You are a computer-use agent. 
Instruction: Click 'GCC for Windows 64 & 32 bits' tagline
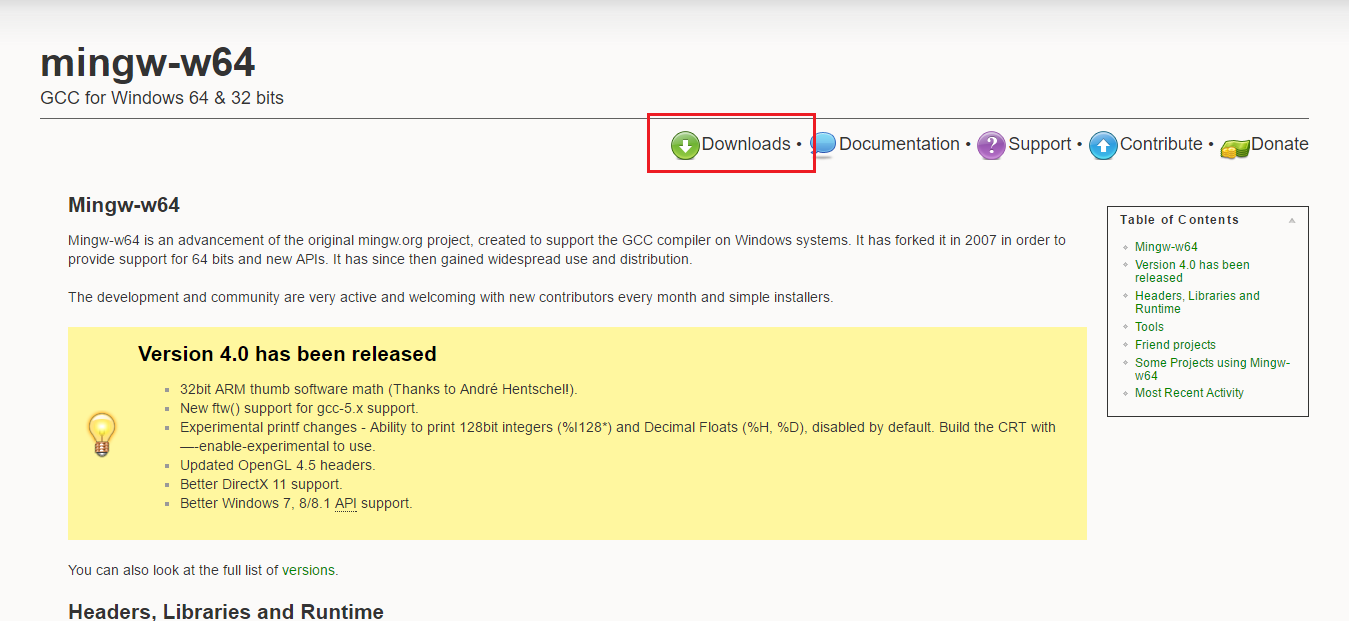(162, 98)
